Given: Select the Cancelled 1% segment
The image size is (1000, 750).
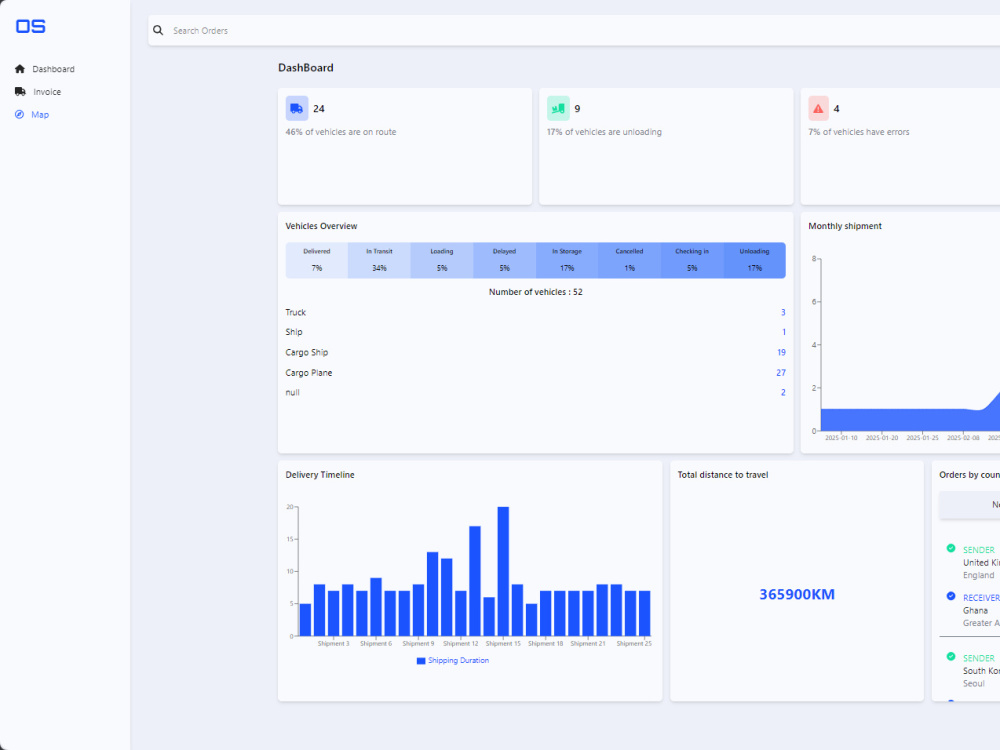Looking at the screenshot, I should [629, 260].
